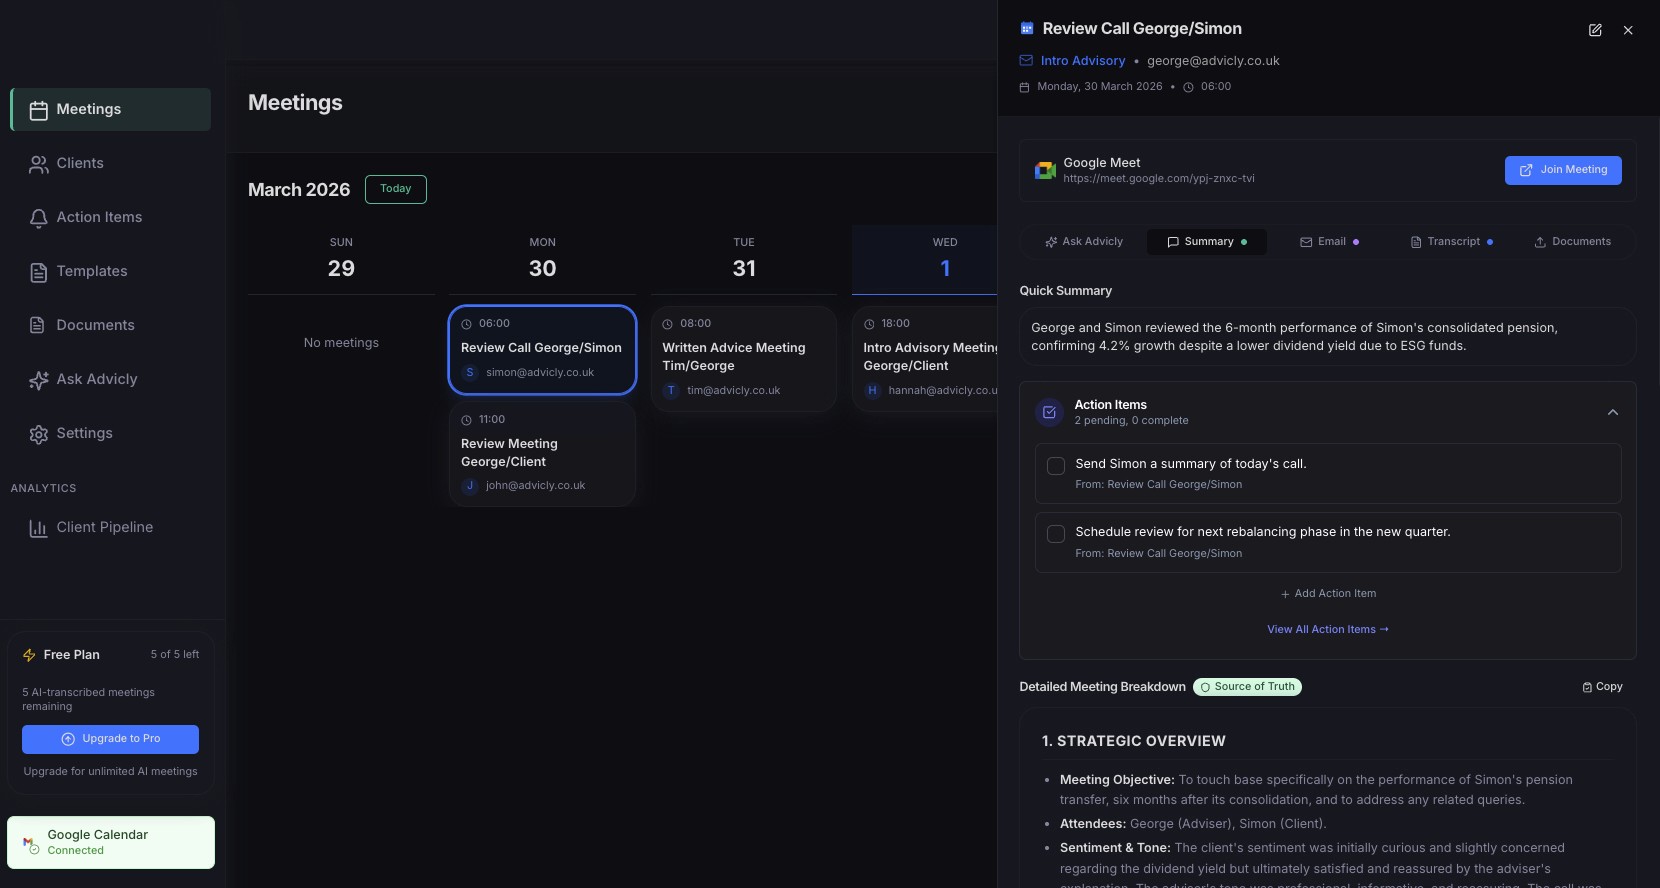Switch to the Documents tab in panel
This screenshot has height=888, width=1660.
click(1573, 242)
